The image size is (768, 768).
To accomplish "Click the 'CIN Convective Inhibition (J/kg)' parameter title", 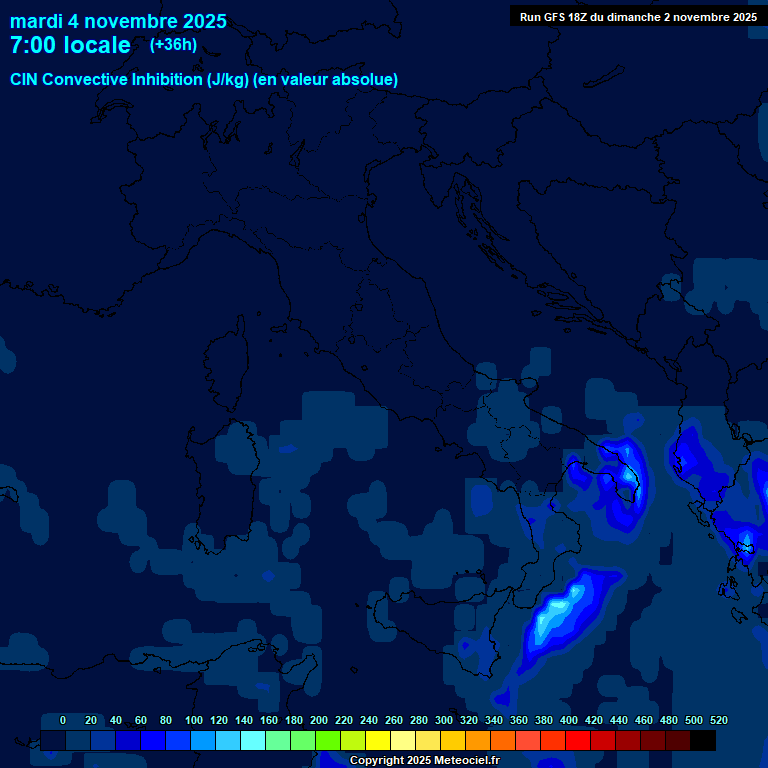I will point(130,79).
